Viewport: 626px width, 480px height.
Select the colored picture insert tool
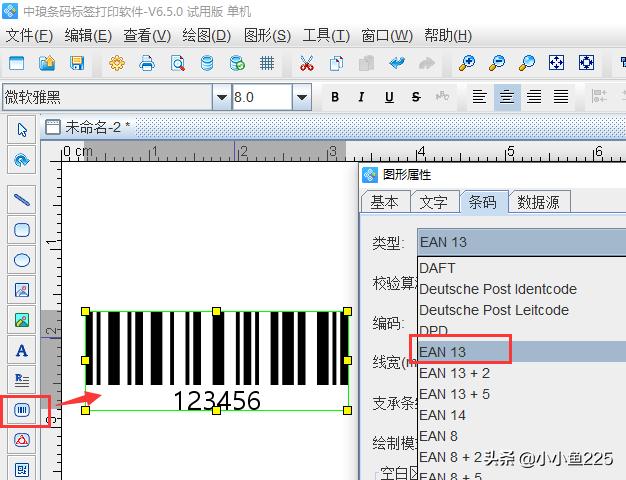(22, 320)
